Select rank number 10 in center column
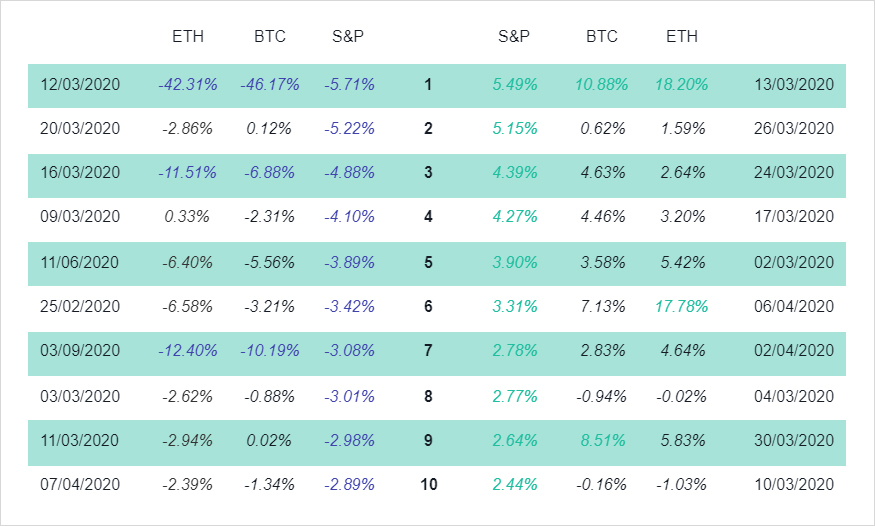 click(x=429, y=485)
